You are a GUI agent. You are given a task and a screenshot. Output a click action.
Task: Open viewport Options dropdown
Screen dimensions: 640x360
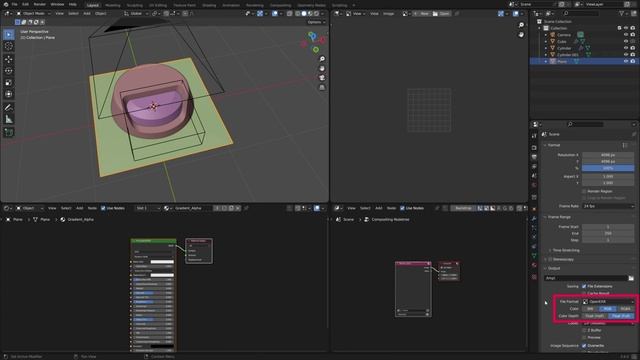[x=316, y=22]
